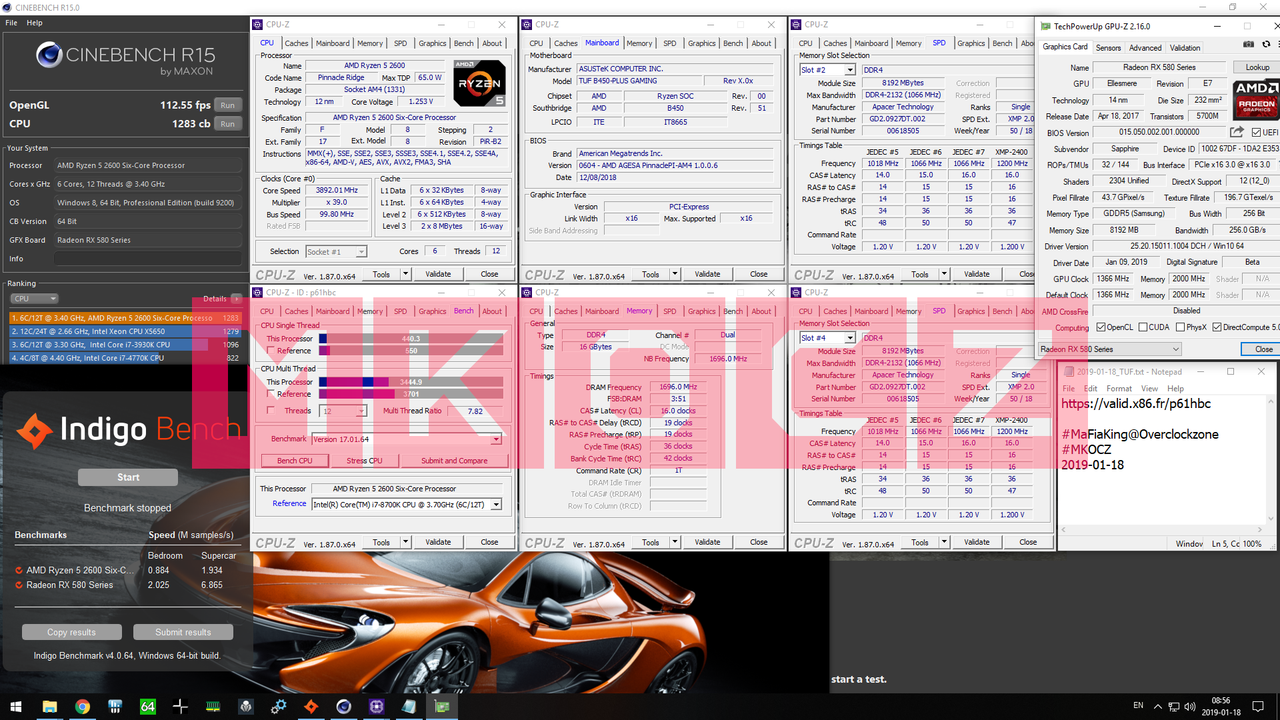Open the AIDA64 green 64 taskbar icon

click(x=148, y=706)
